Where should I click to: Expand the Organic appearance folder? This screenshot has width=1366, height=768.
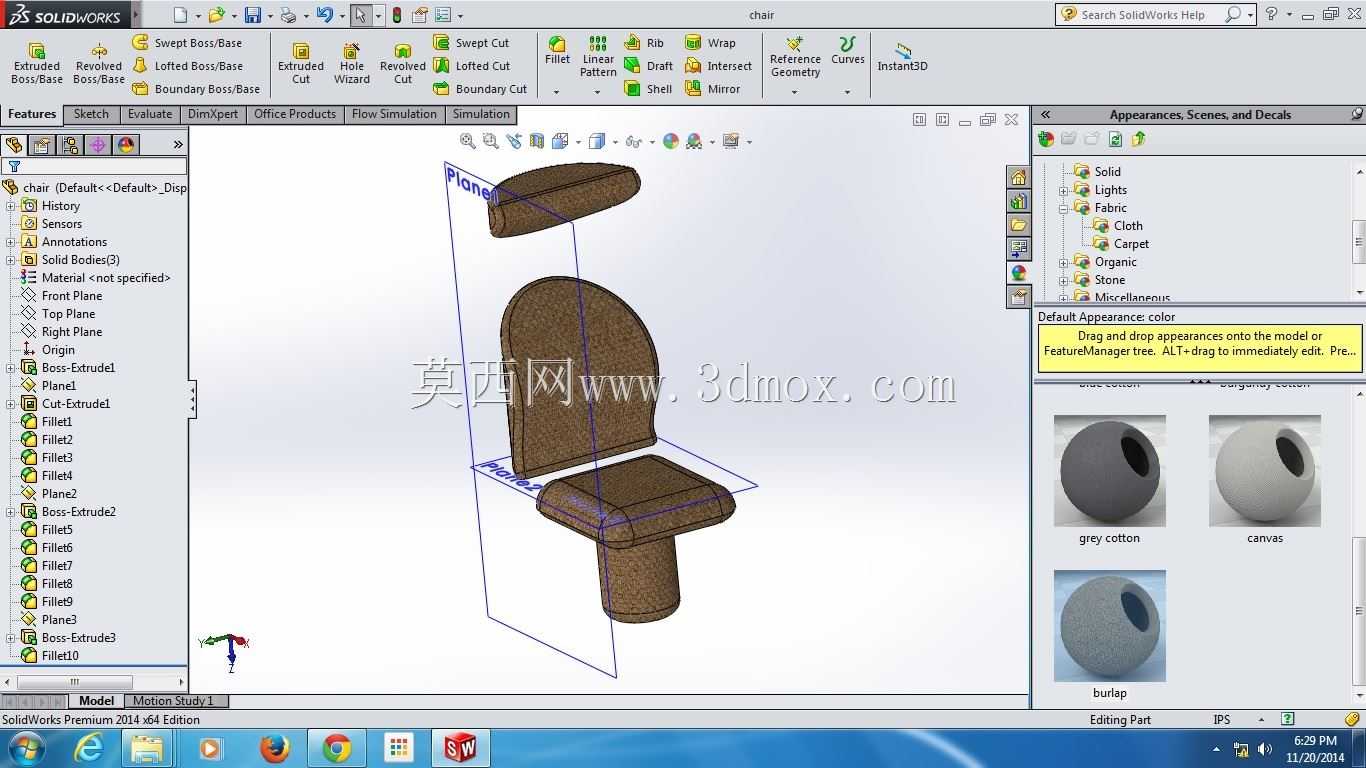pos(1064,262)
